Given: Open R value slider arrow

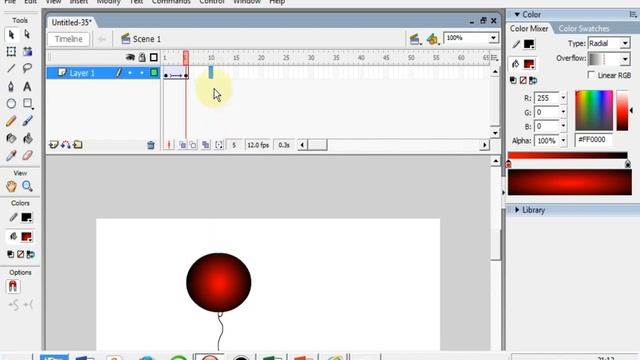Looking at the screenshot, I should (x=563, y=98).
